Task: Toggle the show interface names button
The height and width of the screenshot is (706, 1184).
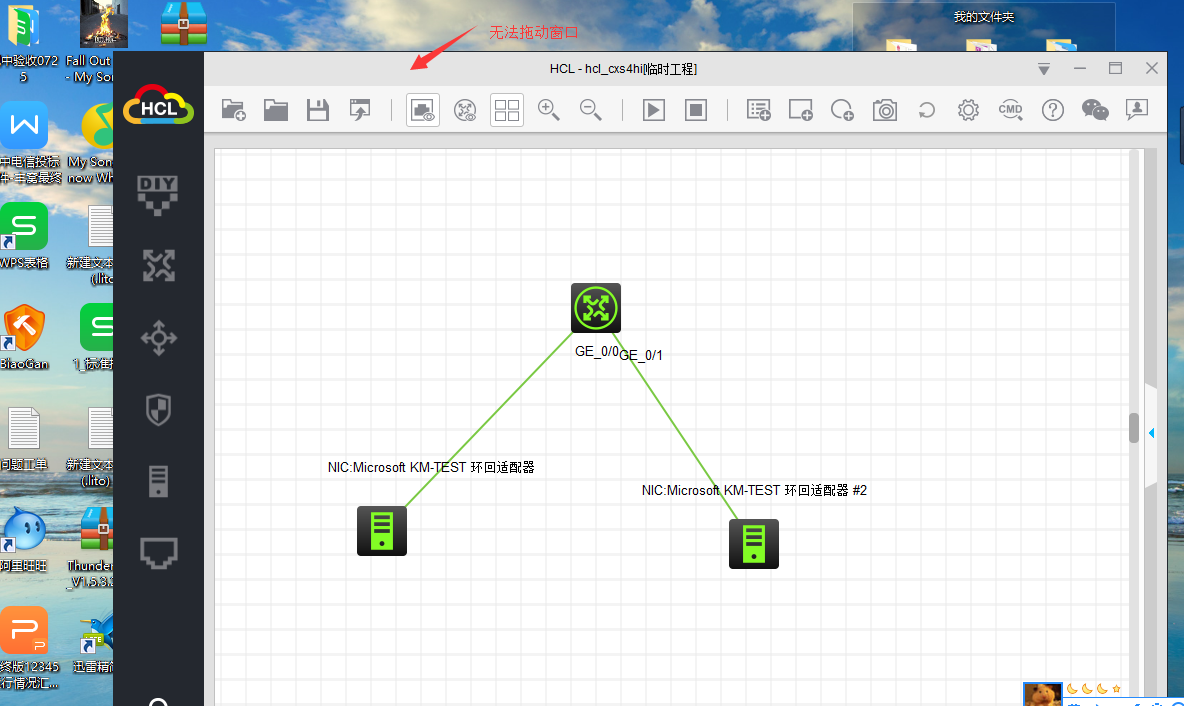Action: pos(423,110)
